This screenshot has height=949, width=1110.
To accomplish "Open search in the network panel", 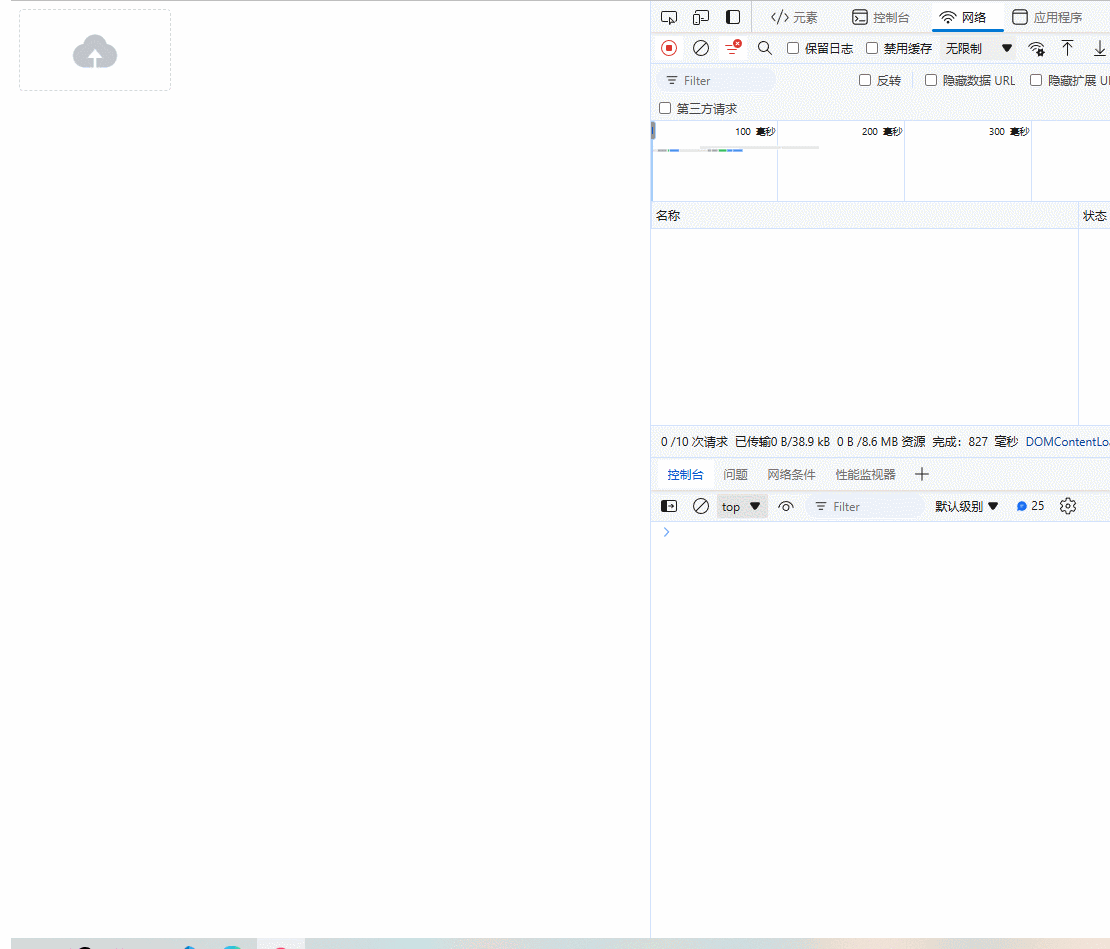I will (x=765, y=48).
